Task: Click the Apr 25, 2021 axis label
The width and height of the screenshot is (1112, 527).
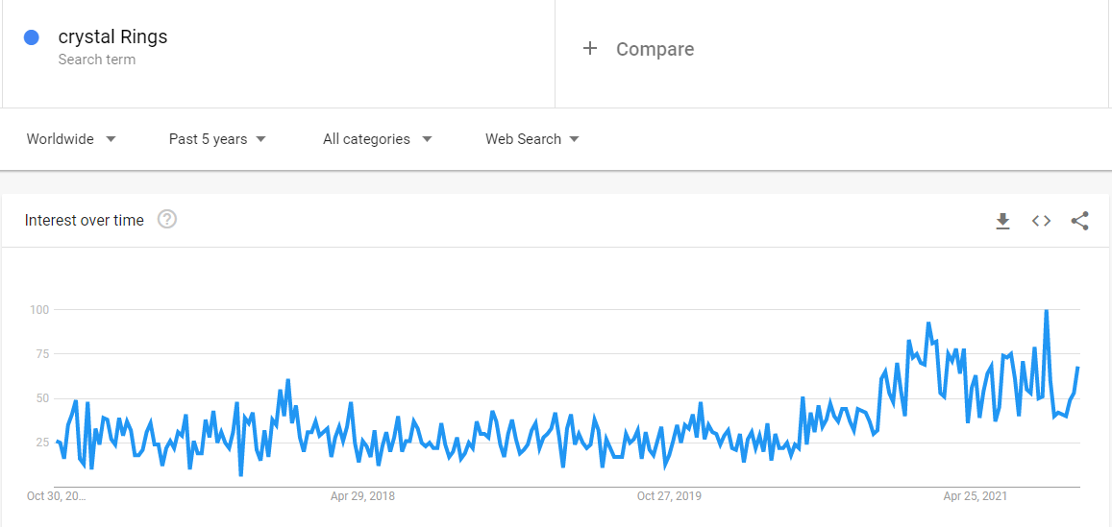Action: [976, 497]
